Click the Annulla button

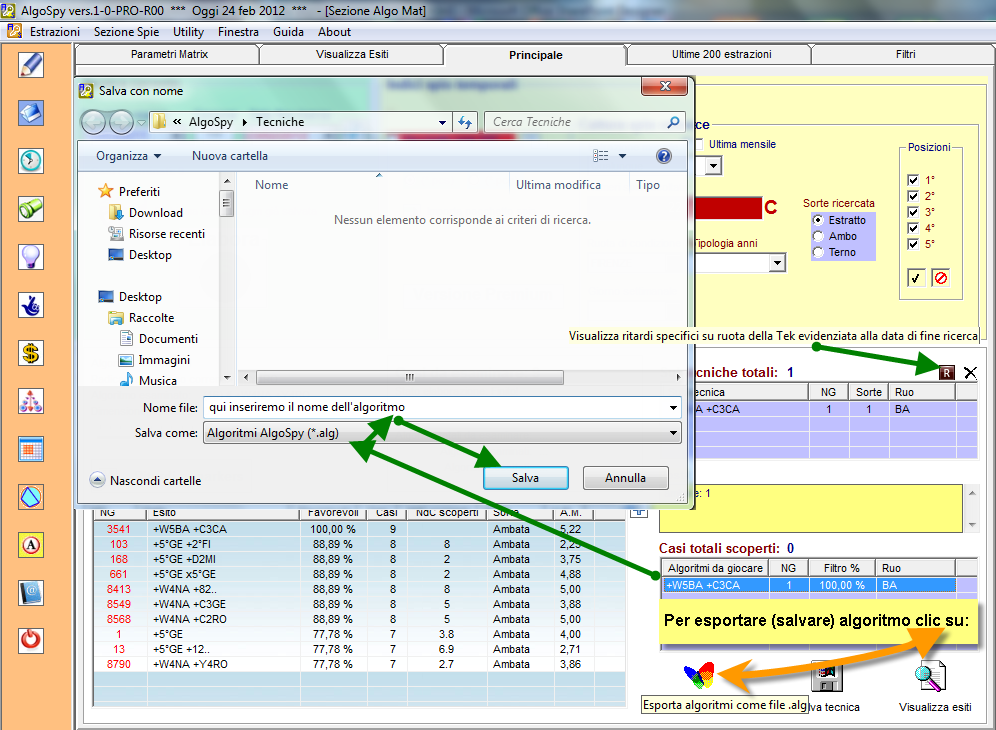pyautogui.click(x=625, y=478)
